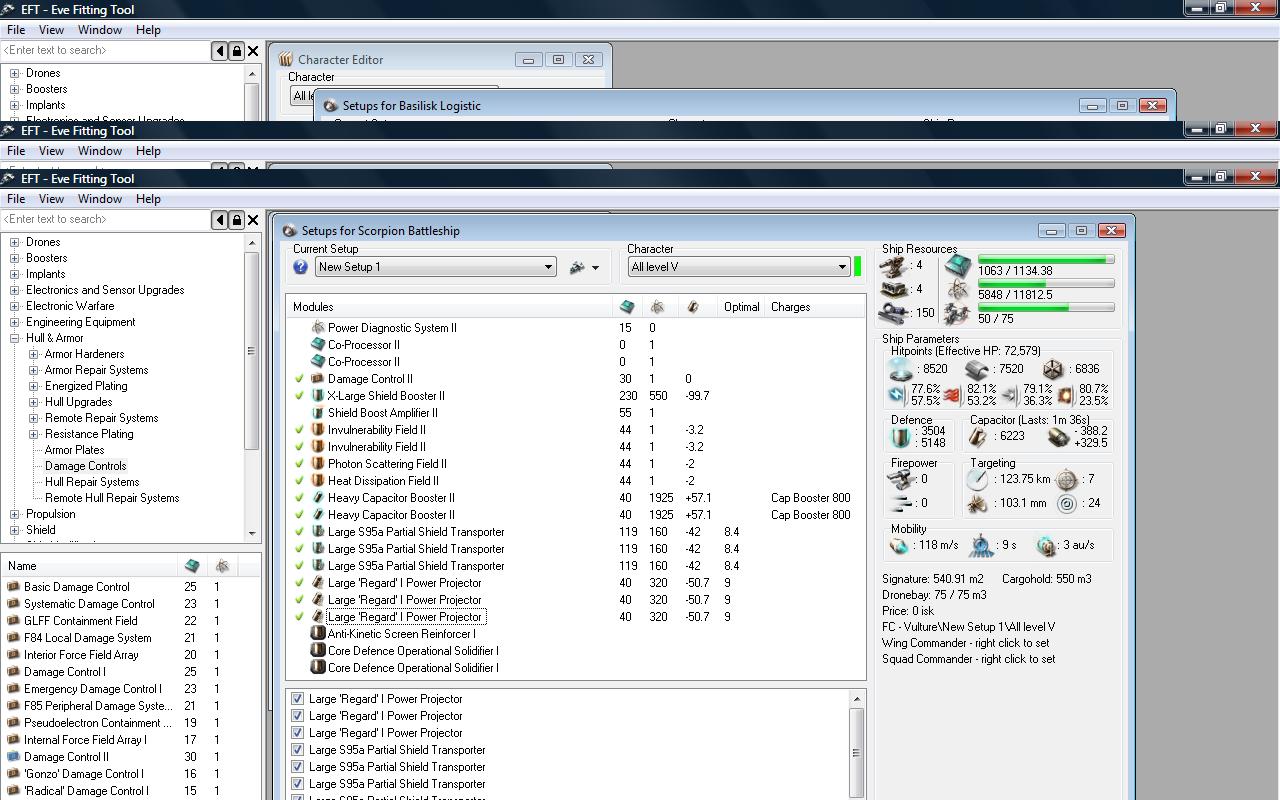1280x800 pixels.
Task: Expand the Resistance Plating subcategory
Action: (34, 434)
